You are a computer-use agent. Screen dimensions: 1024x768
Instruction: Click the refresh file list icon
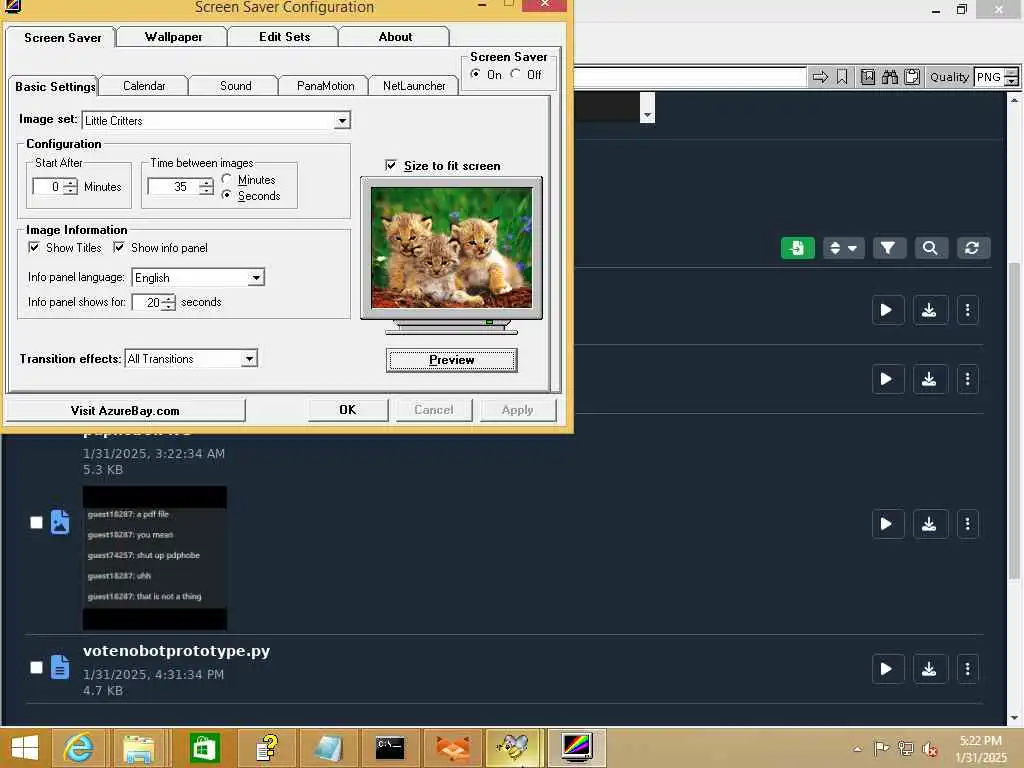click(x=972, y=248)
